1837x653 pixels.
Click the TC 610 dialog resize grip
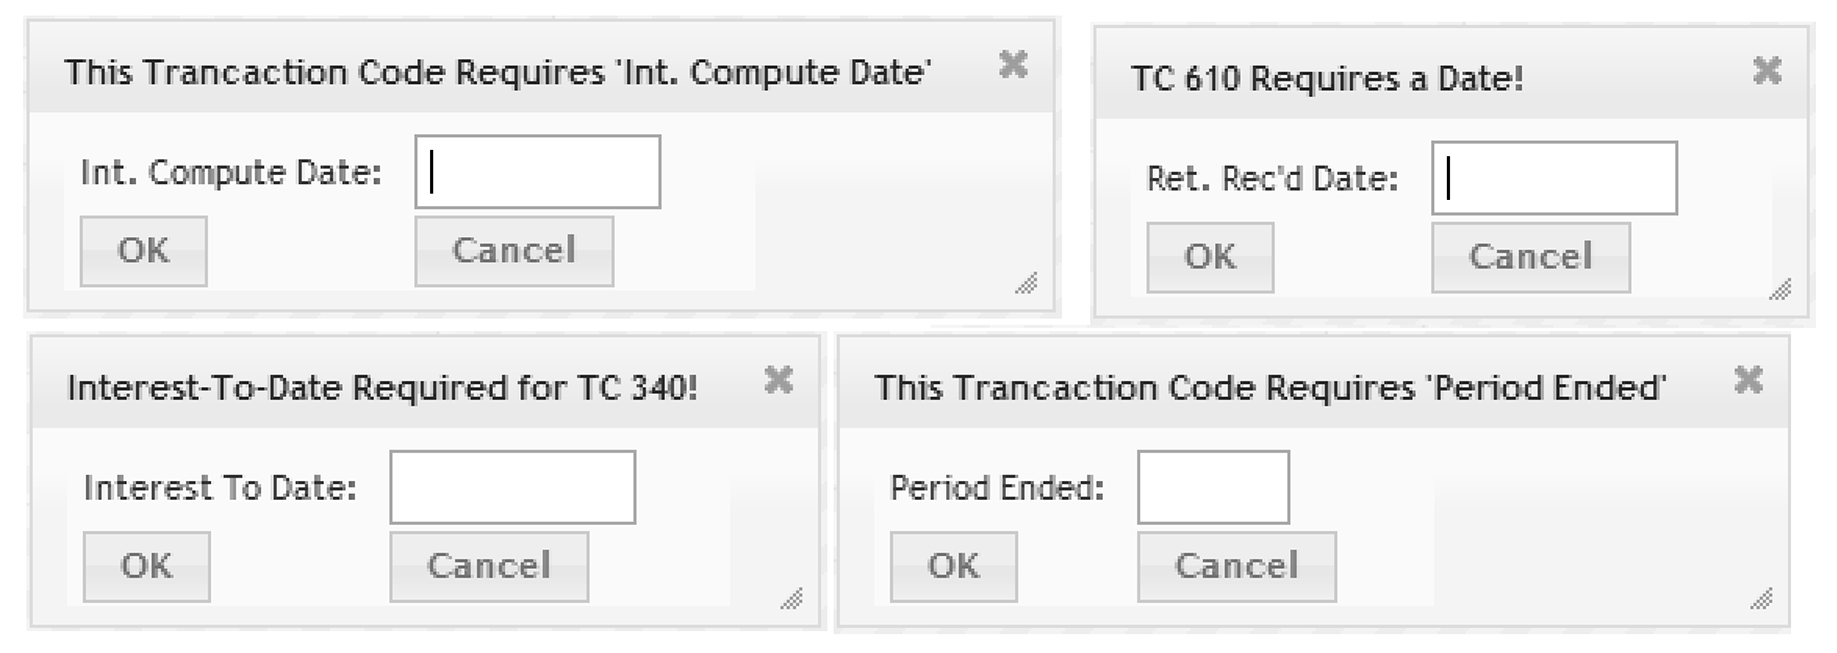[1780, 290]
